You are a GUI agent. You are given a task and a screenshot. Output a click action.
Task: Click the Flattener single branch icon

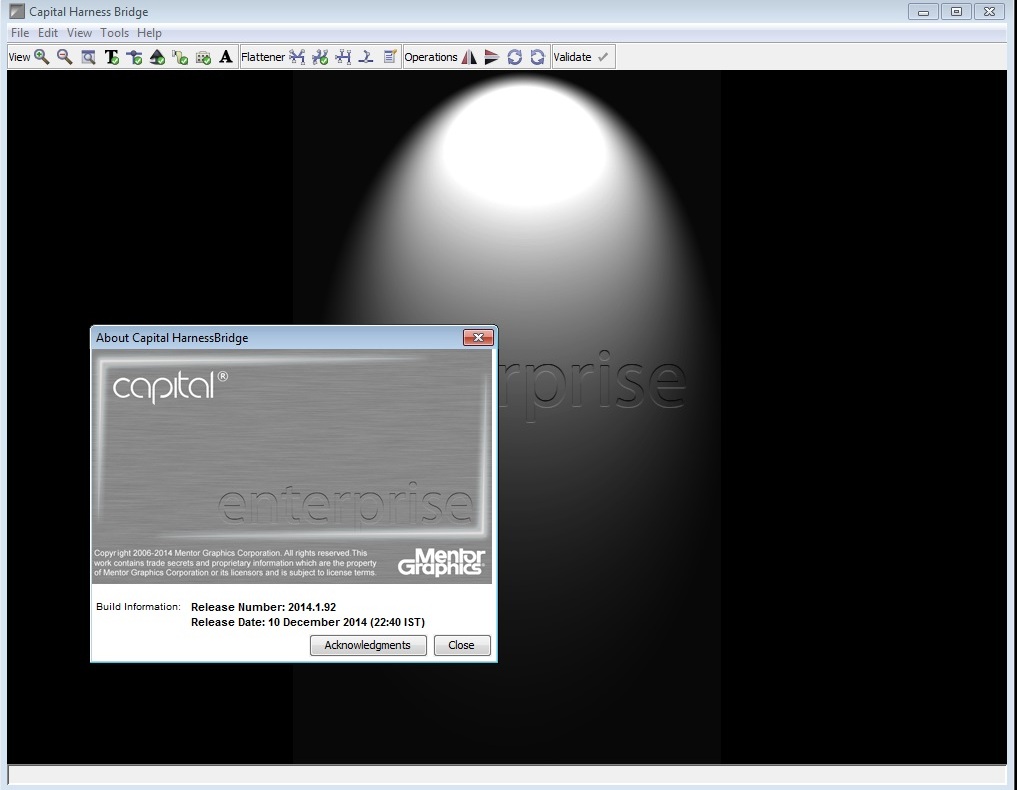tap(366, 57)
